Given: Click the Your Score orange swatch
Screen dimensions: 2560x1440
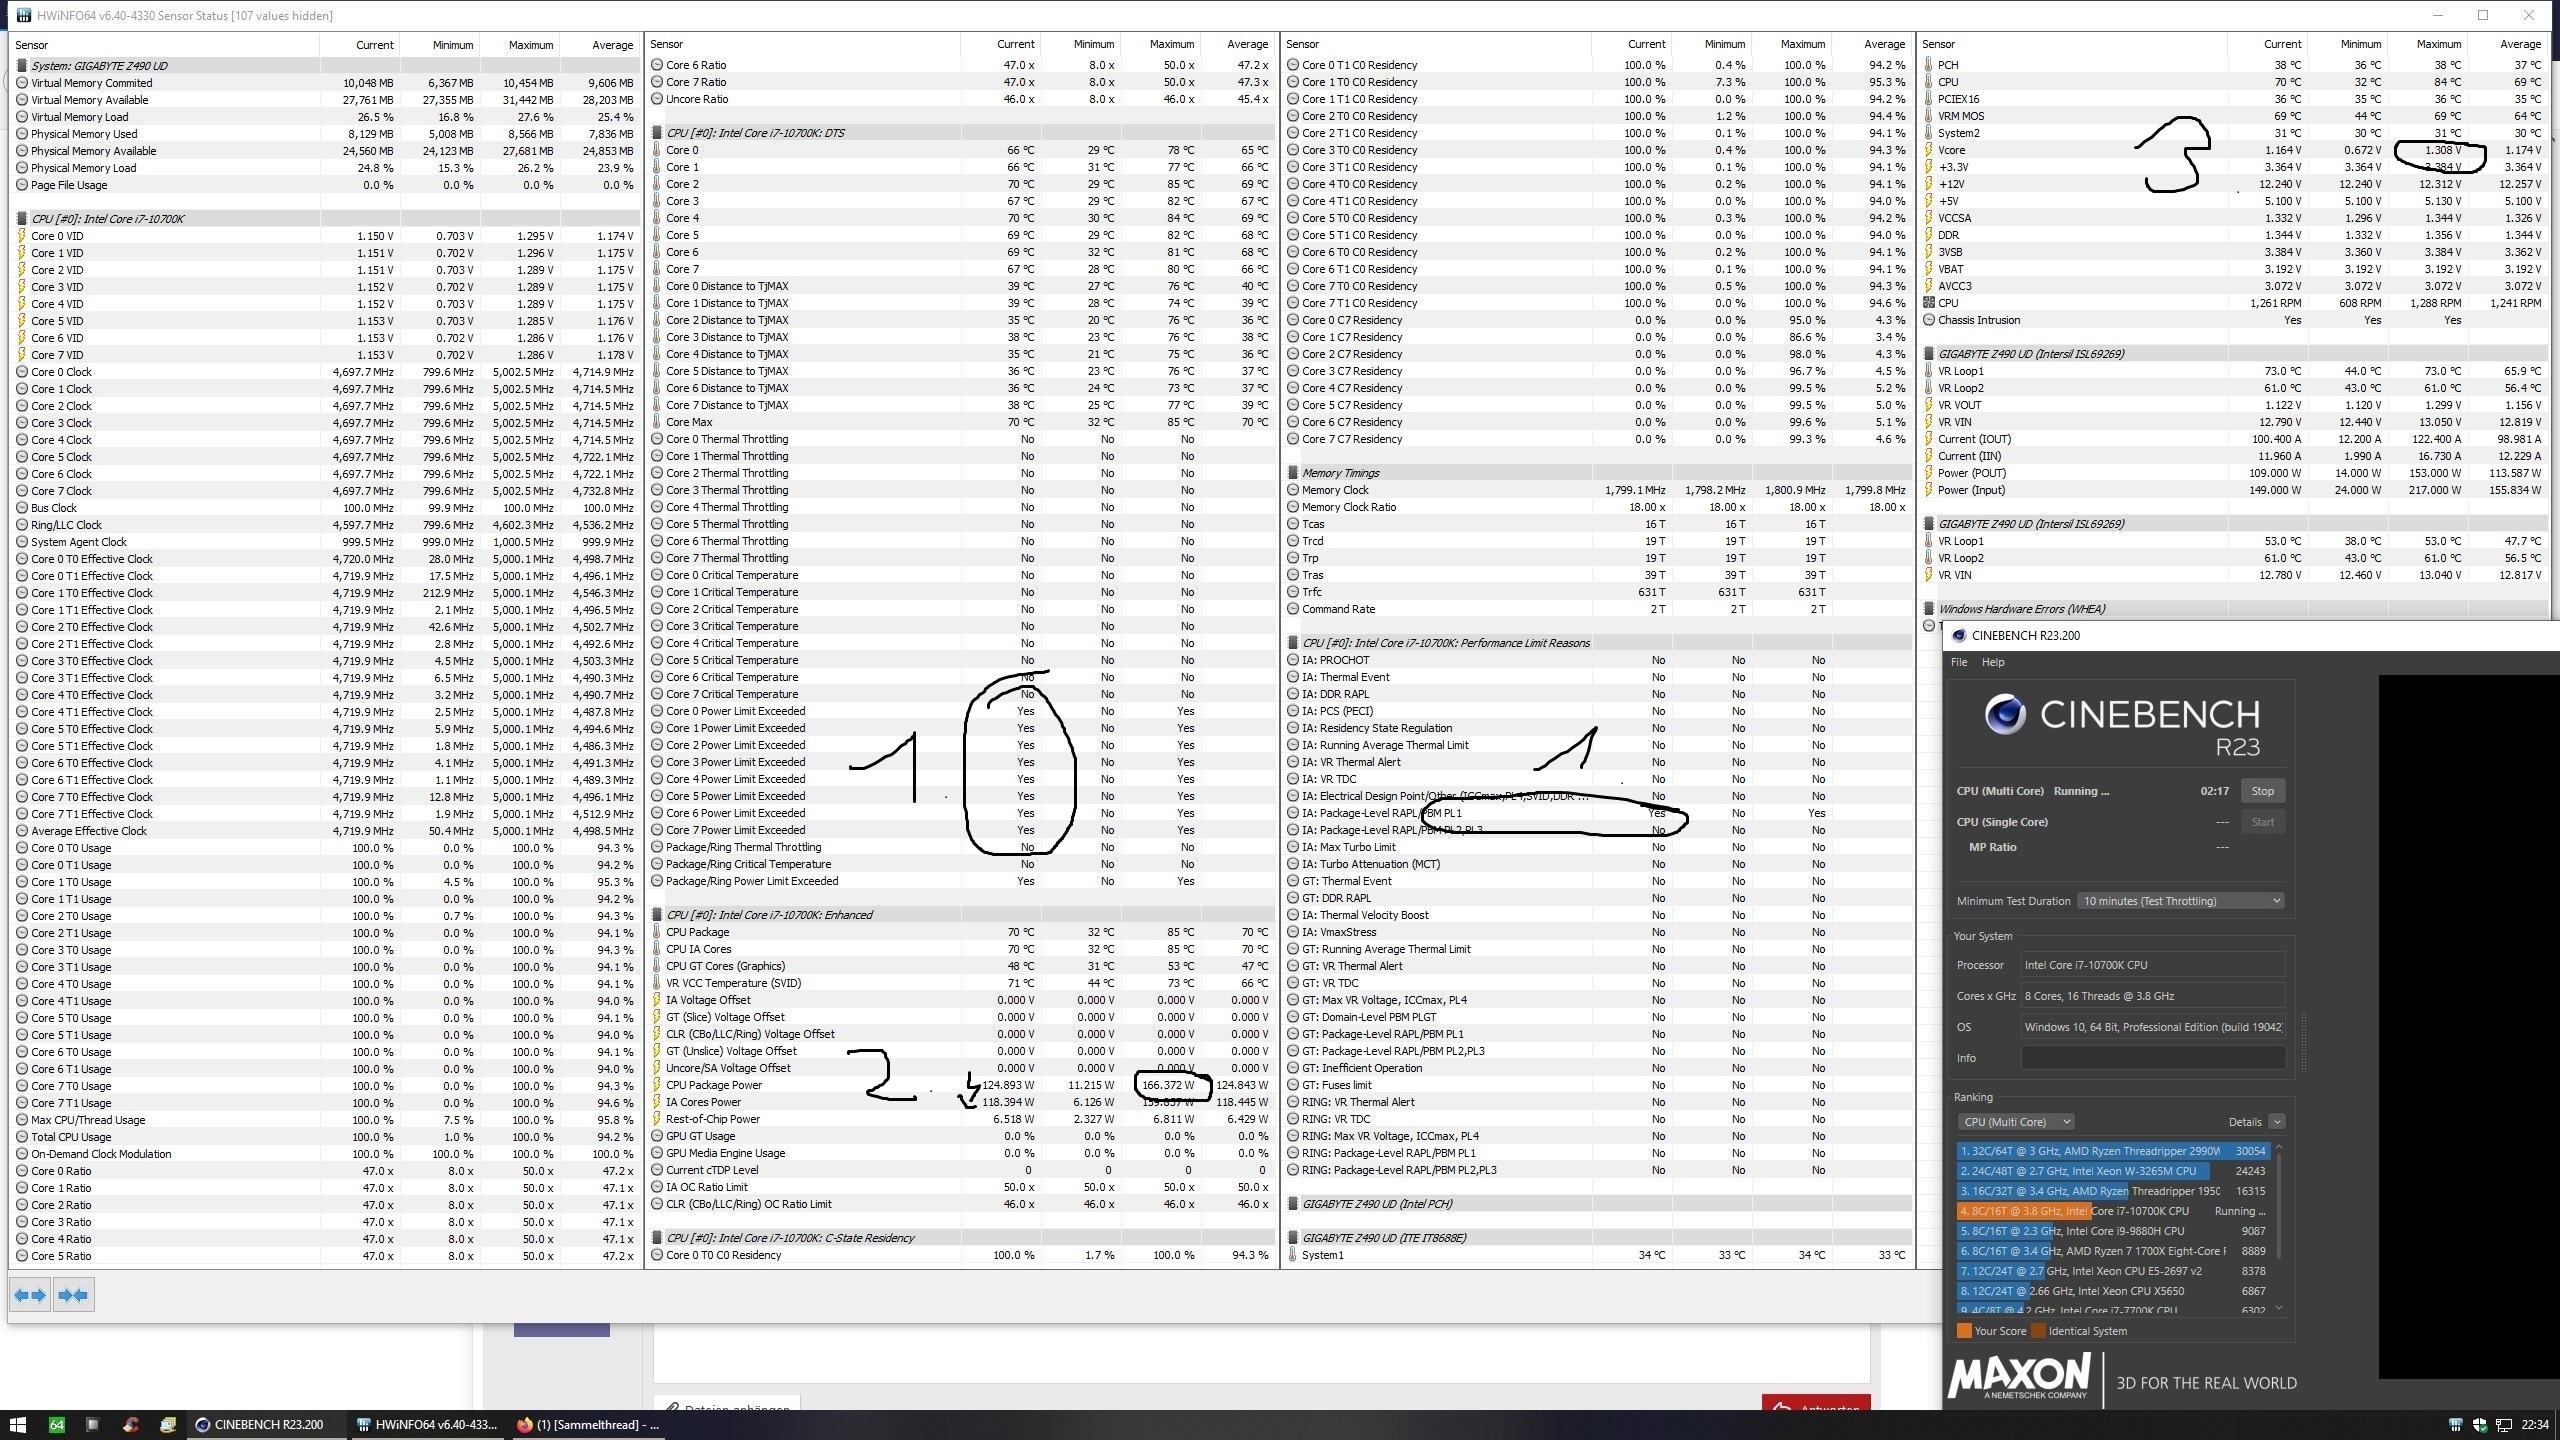Looking at the screenshot, I should click(x=1964, y=1331).
